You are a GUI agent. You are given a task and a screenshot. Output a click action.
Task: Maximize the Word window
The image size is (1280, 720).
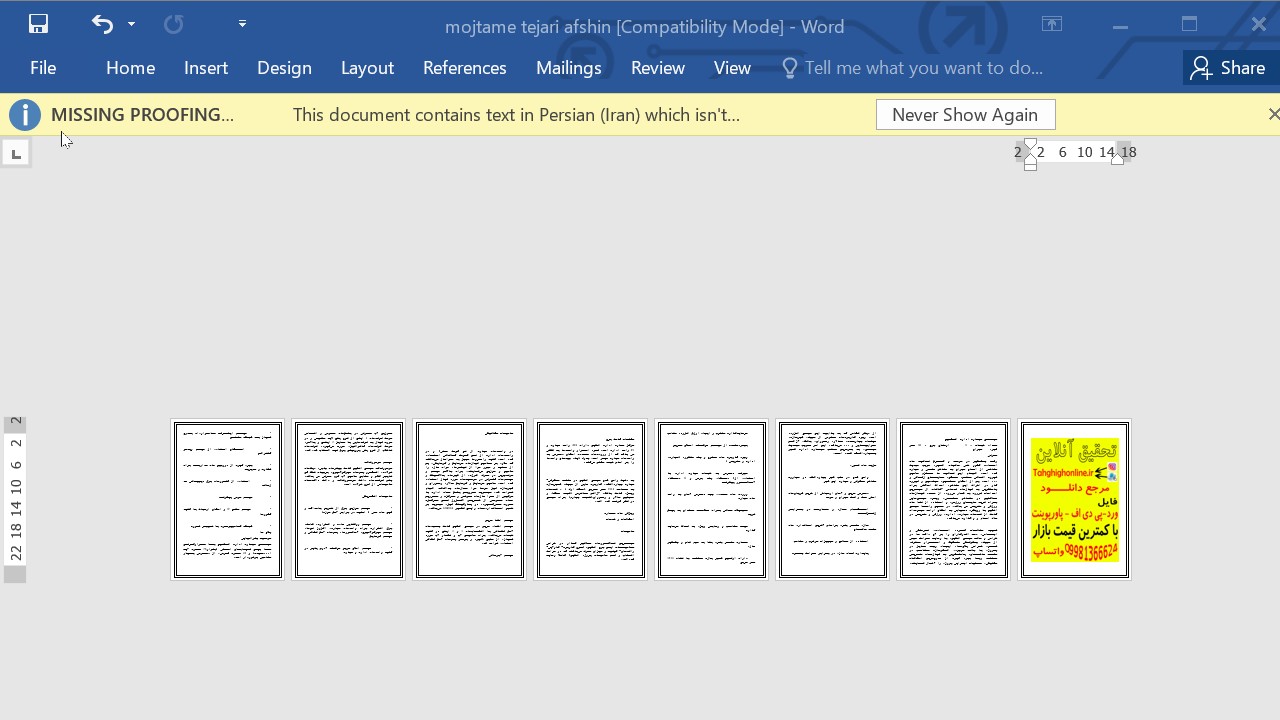pos(1189,25)
